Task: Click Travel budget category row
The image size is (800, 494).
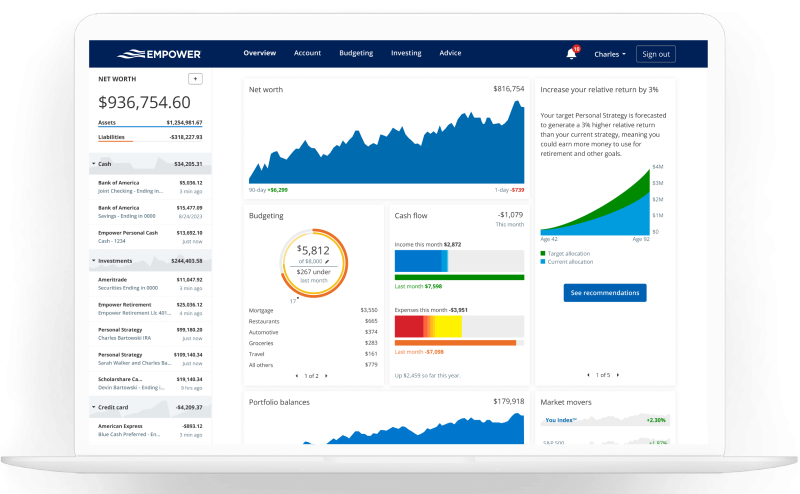Action: coord(313,354)
